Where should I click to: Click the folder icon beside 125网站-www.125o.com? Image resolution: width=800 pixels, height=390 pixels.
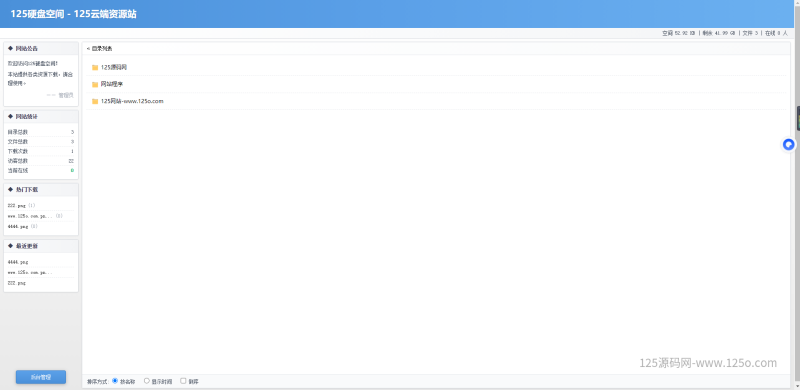95,101
